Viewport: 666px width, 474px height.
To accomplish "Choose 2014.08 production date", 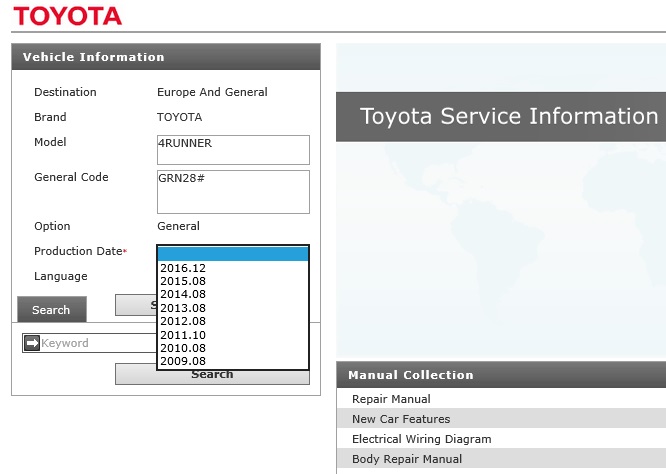I will [233, 294].
